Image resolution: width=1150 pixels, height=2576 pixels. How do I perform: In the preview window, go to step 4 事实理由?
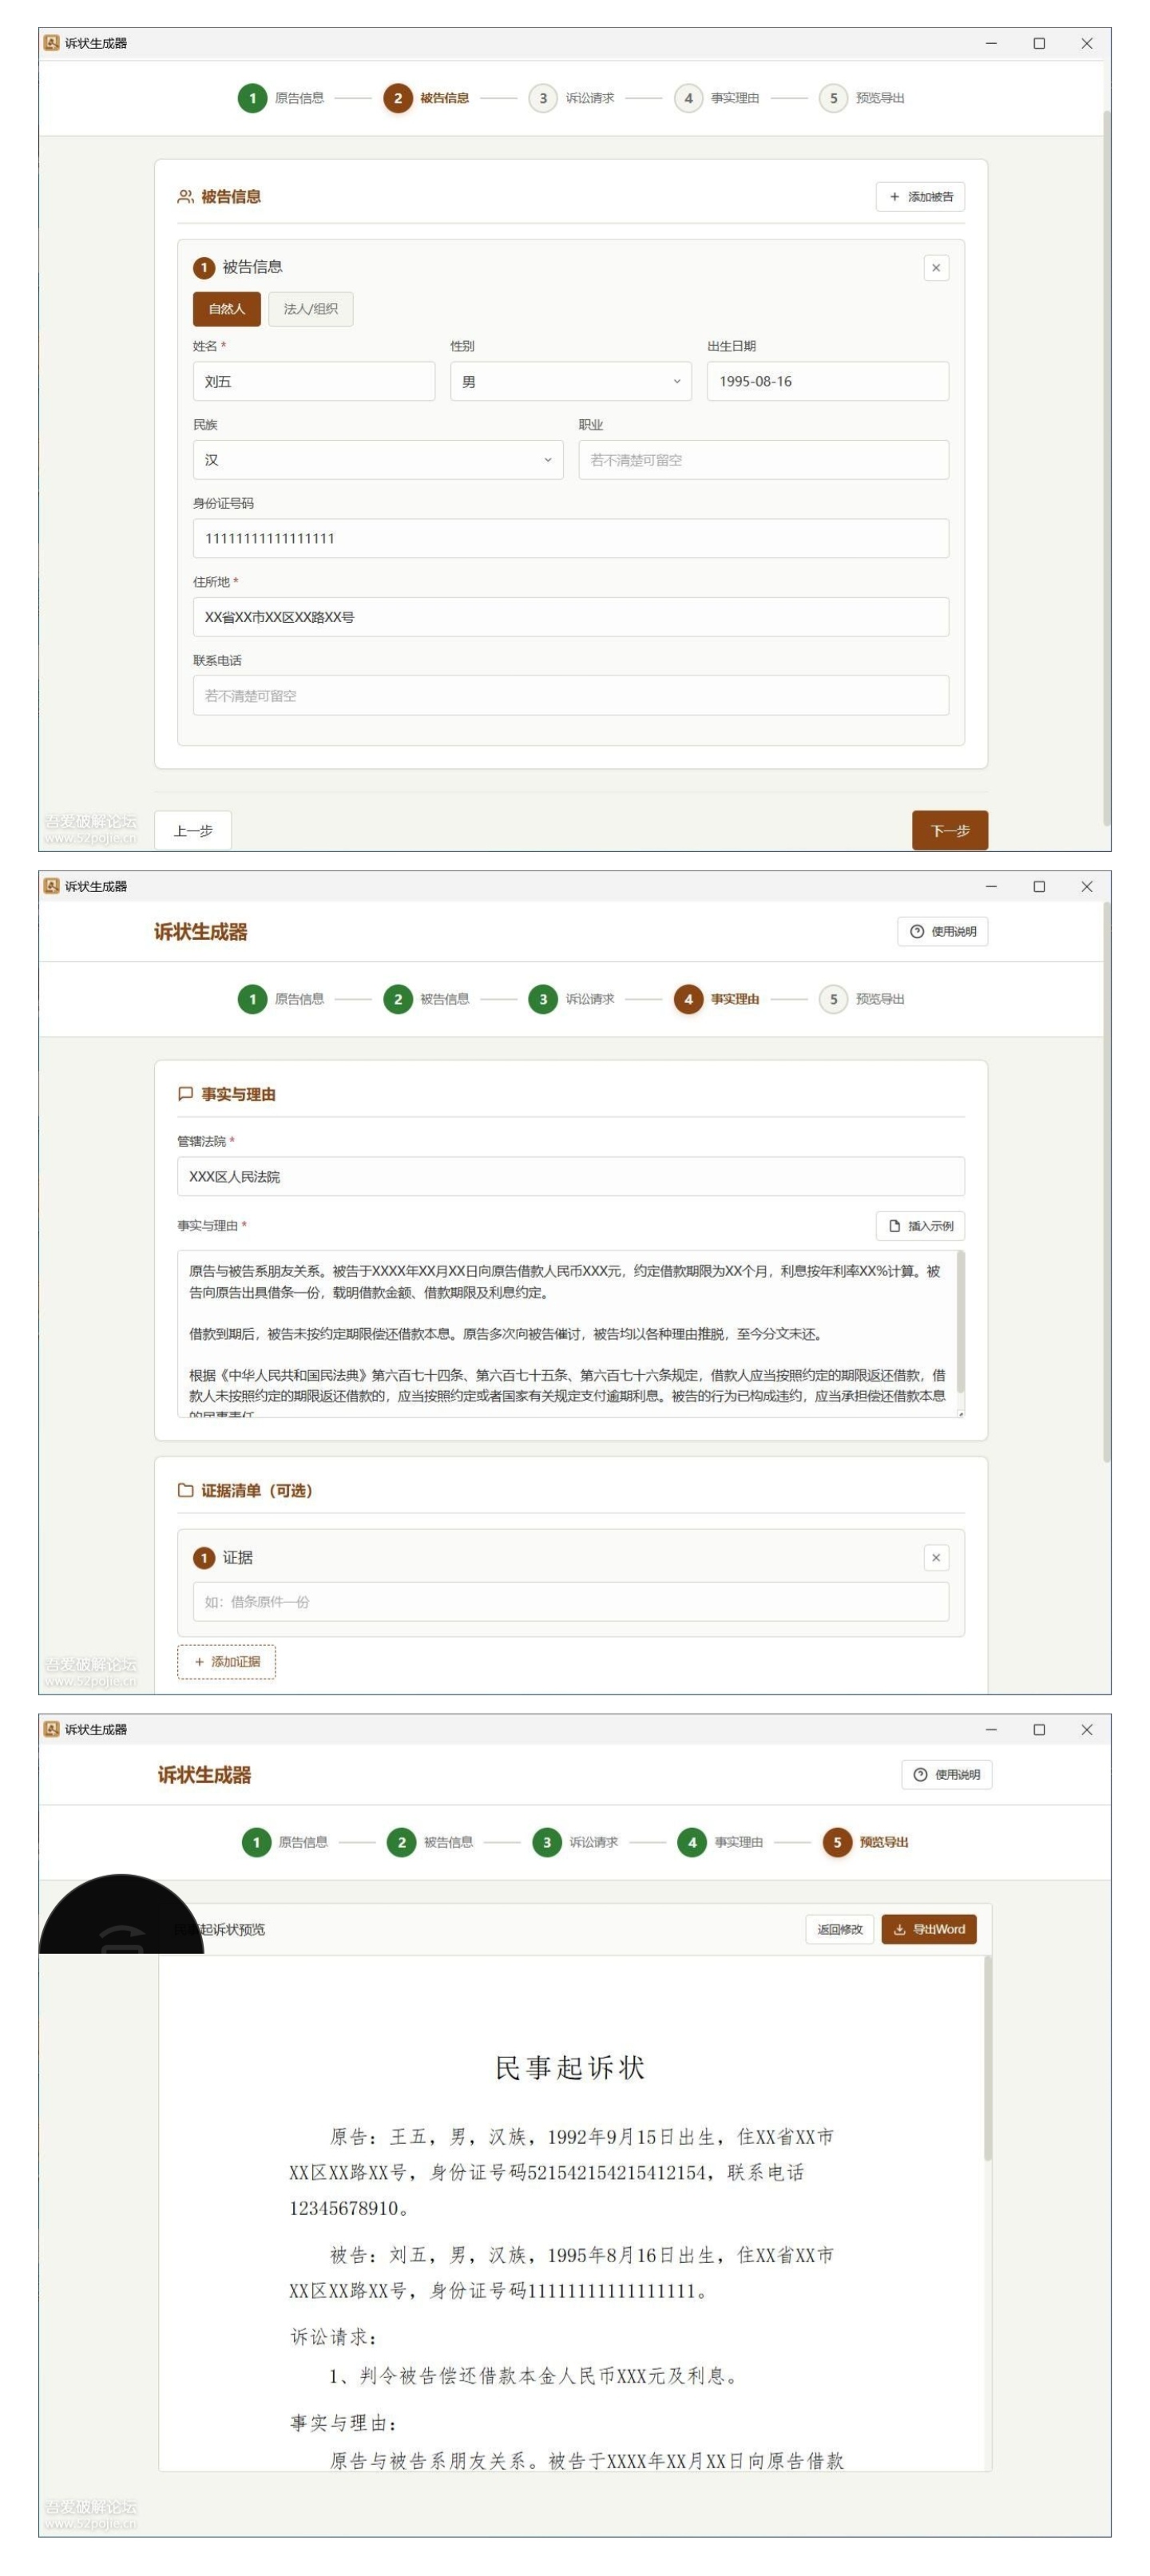(x=720, y=1842)
